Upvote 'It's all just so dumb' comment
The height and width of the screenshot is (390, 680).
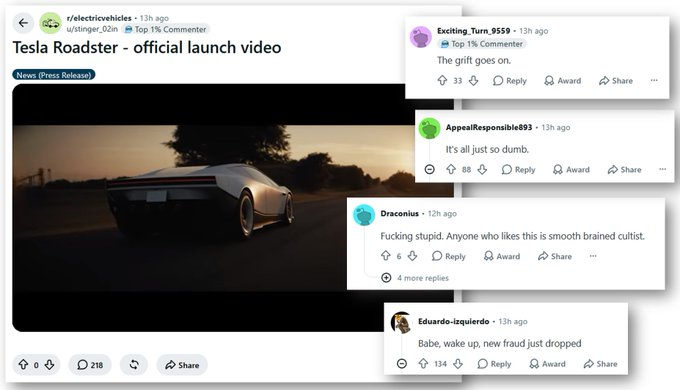451,169
